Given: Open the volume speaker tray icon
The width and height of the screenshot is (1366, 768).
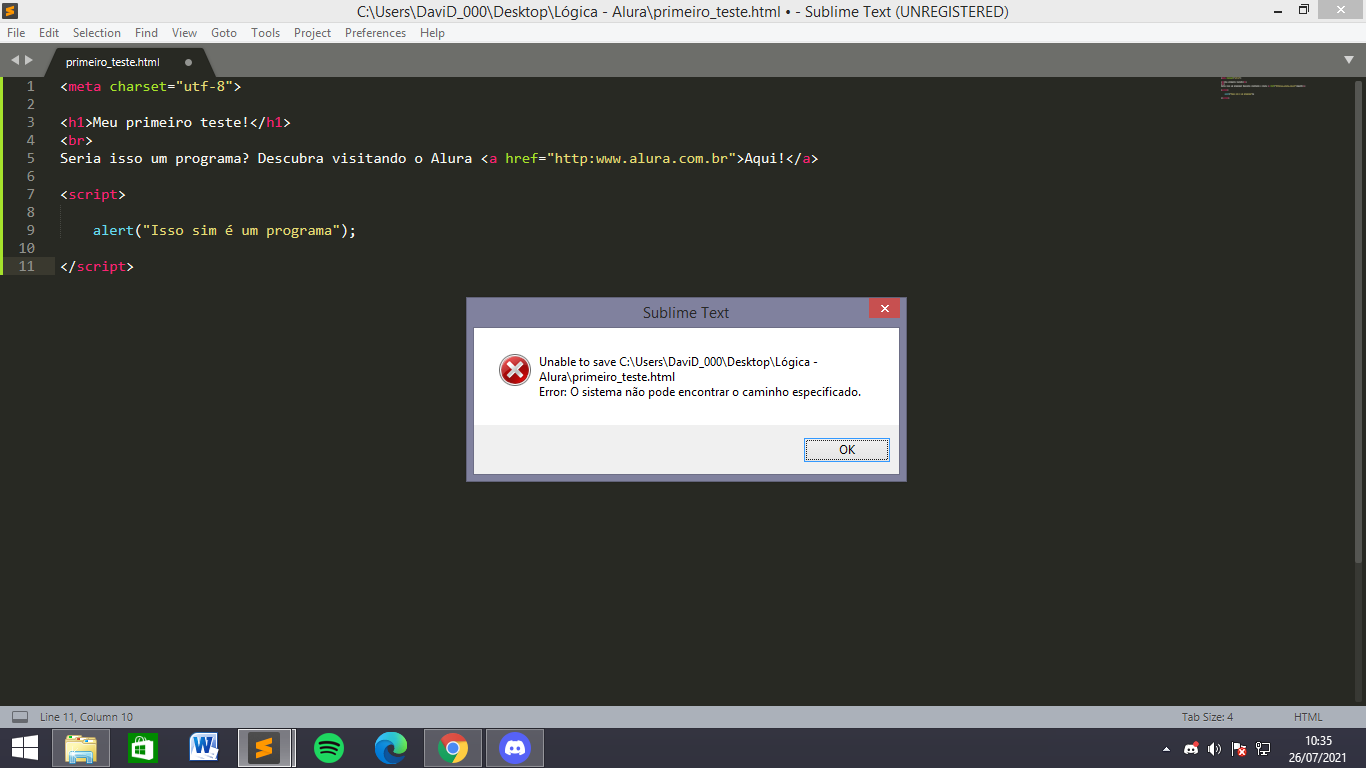Looking at the screenshot, I should [x=1214, y=748].
